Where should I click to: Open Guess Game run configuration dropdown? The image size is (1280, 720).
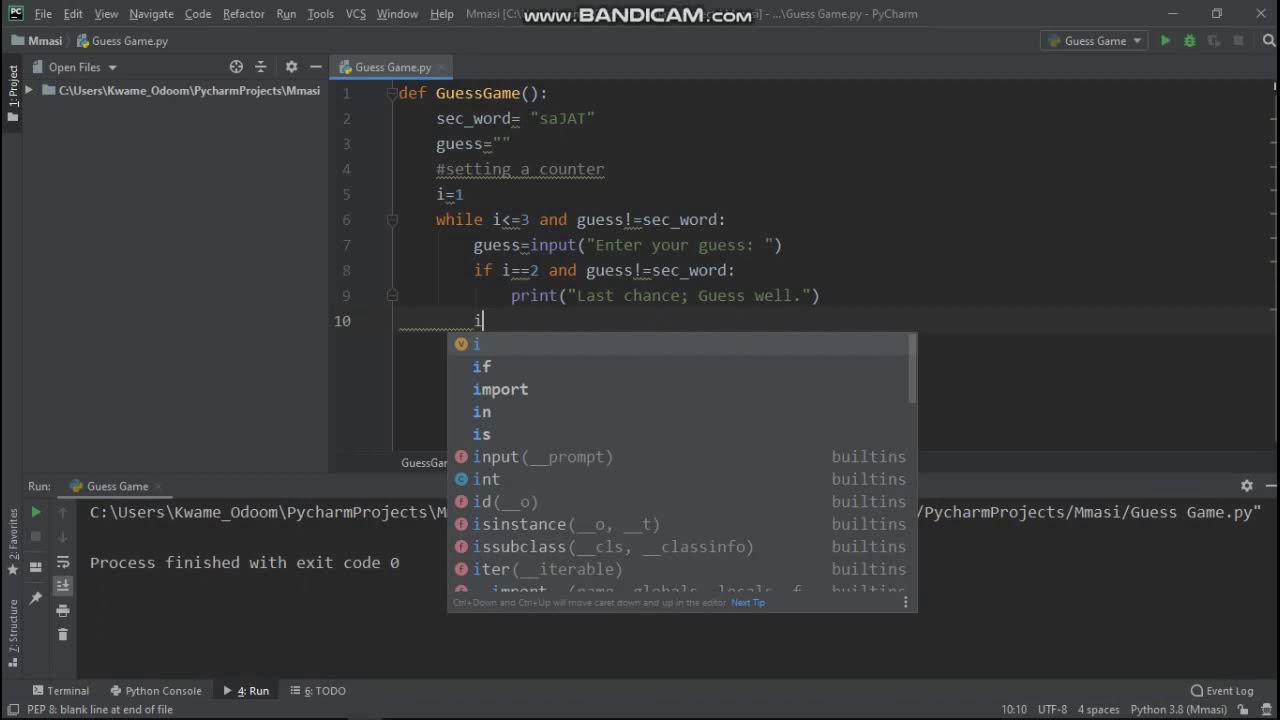1094,41
